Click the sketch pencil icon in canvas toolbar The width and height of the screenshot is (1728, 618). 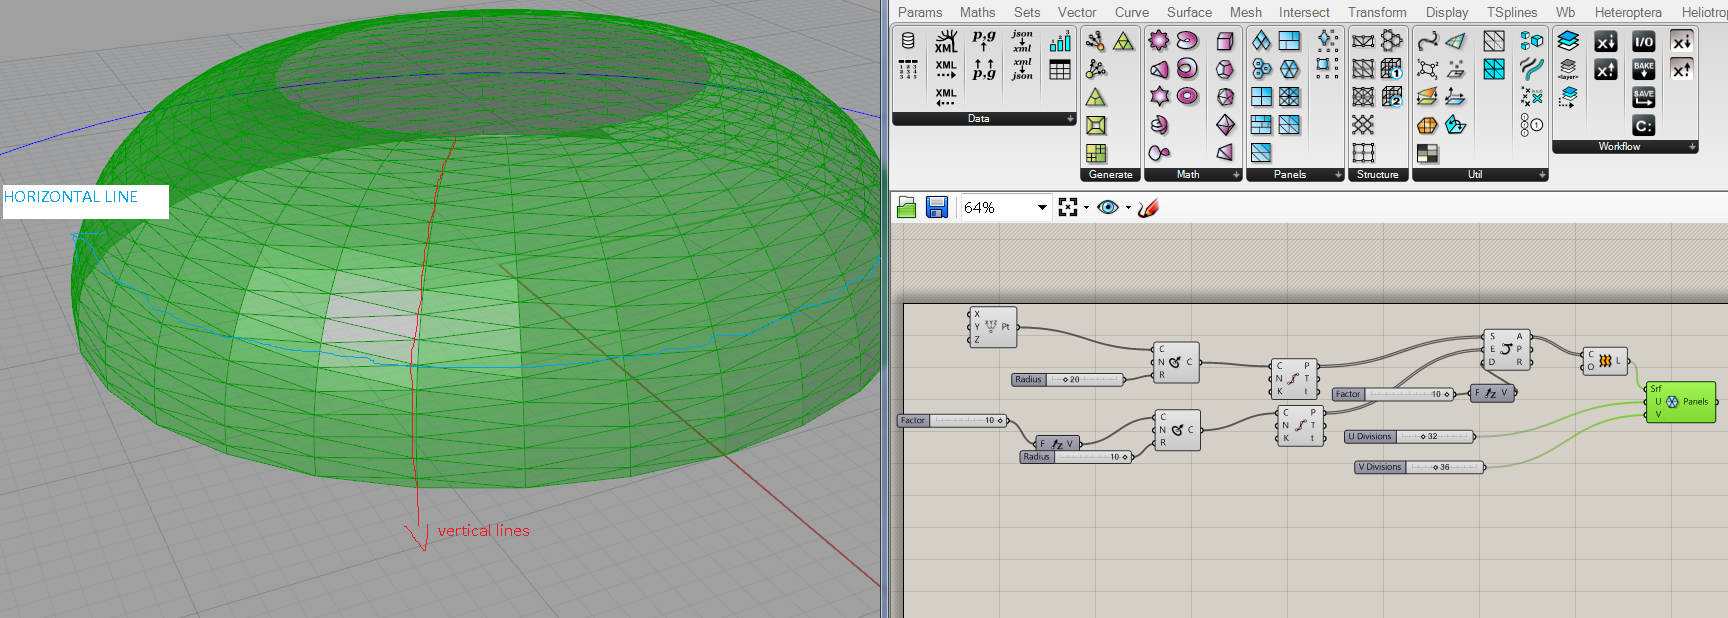pos(1148,207)
